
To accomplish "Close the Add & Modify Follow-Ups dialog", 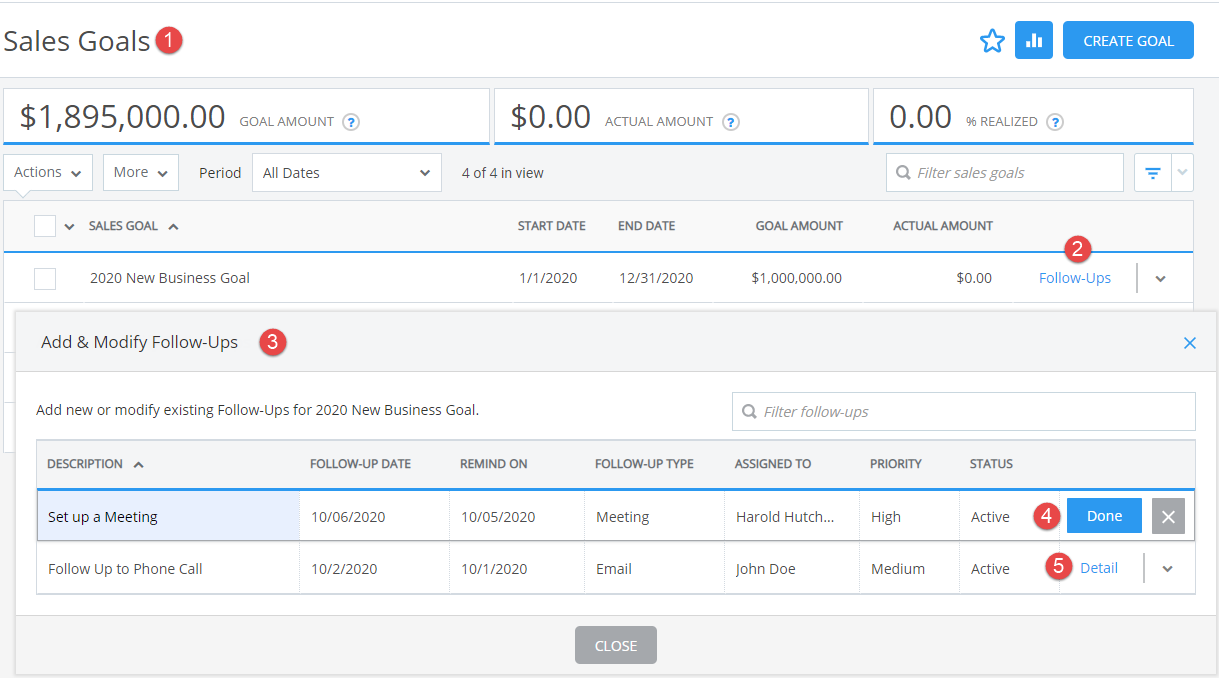I will click(x=1190, y=343).
